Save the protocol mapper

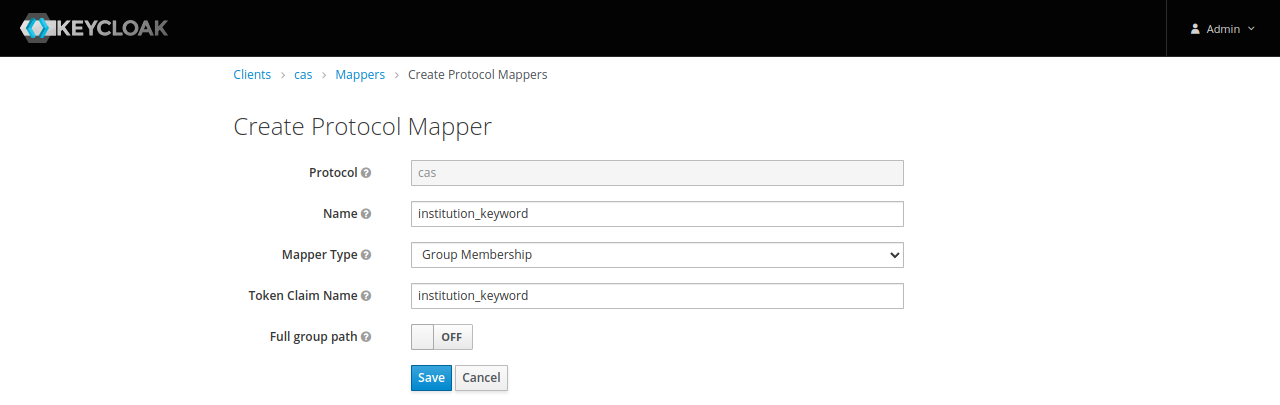pos(431,378)
